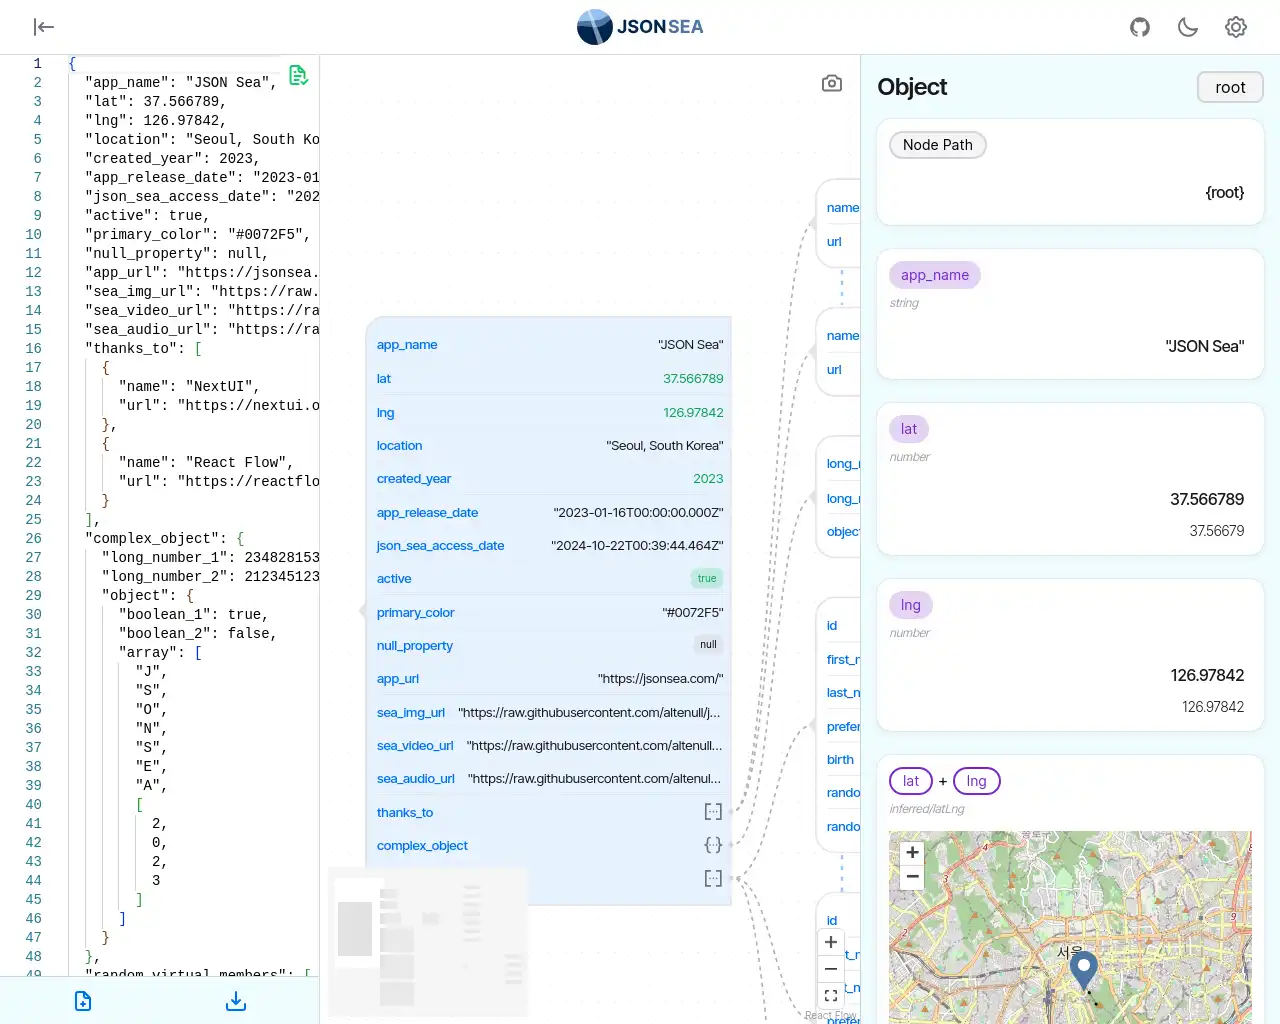Click the thanks_to label in the root node
Screen dimensions: 1280x1024
(405, 812)
